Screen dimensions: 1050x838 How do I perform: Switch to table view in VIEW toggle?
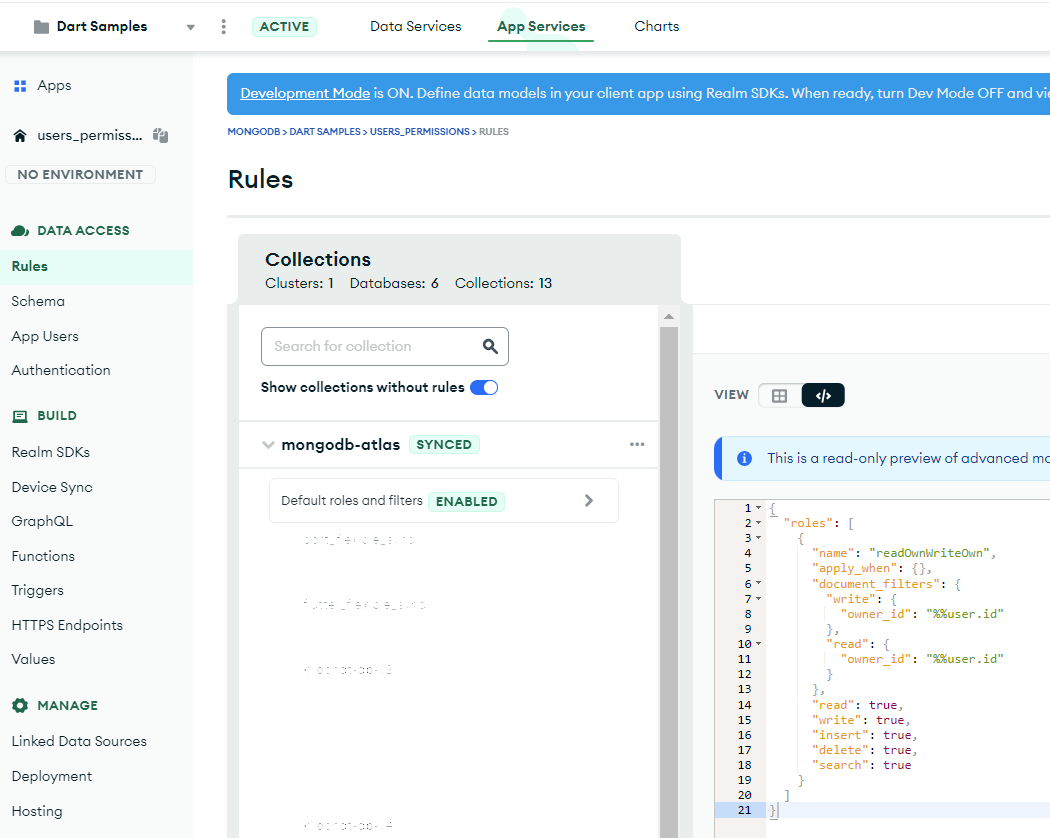point(780,396)
